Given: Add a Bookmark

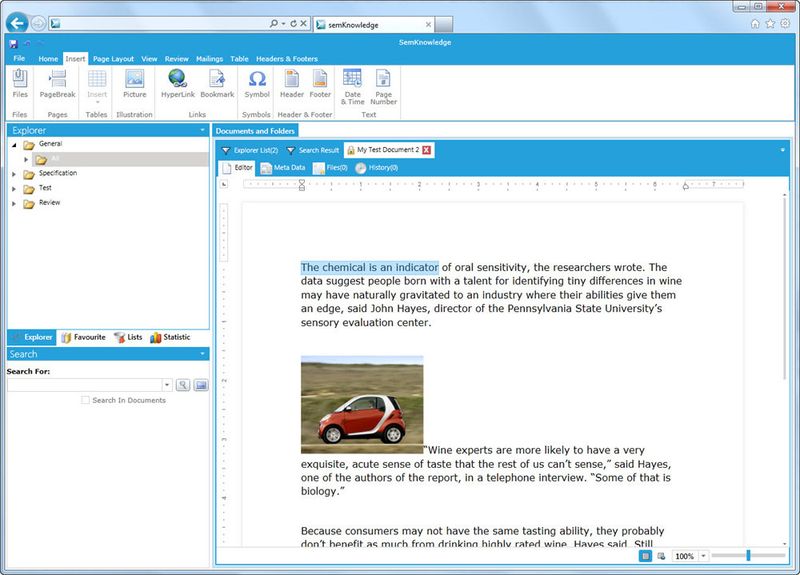Looking at the screenshot, I should pos(217,83).
